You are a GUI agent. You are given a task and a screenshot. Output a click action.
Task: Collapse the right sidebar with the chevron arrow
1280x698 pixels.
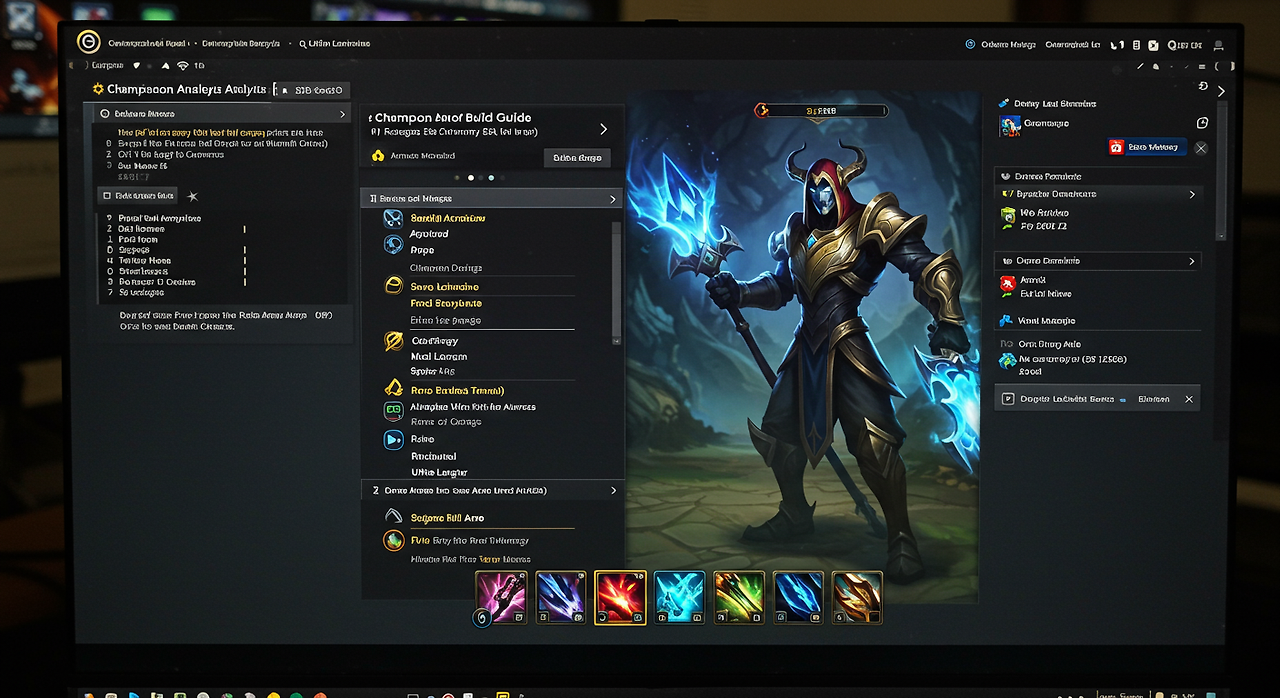(x=1221, y=91)
